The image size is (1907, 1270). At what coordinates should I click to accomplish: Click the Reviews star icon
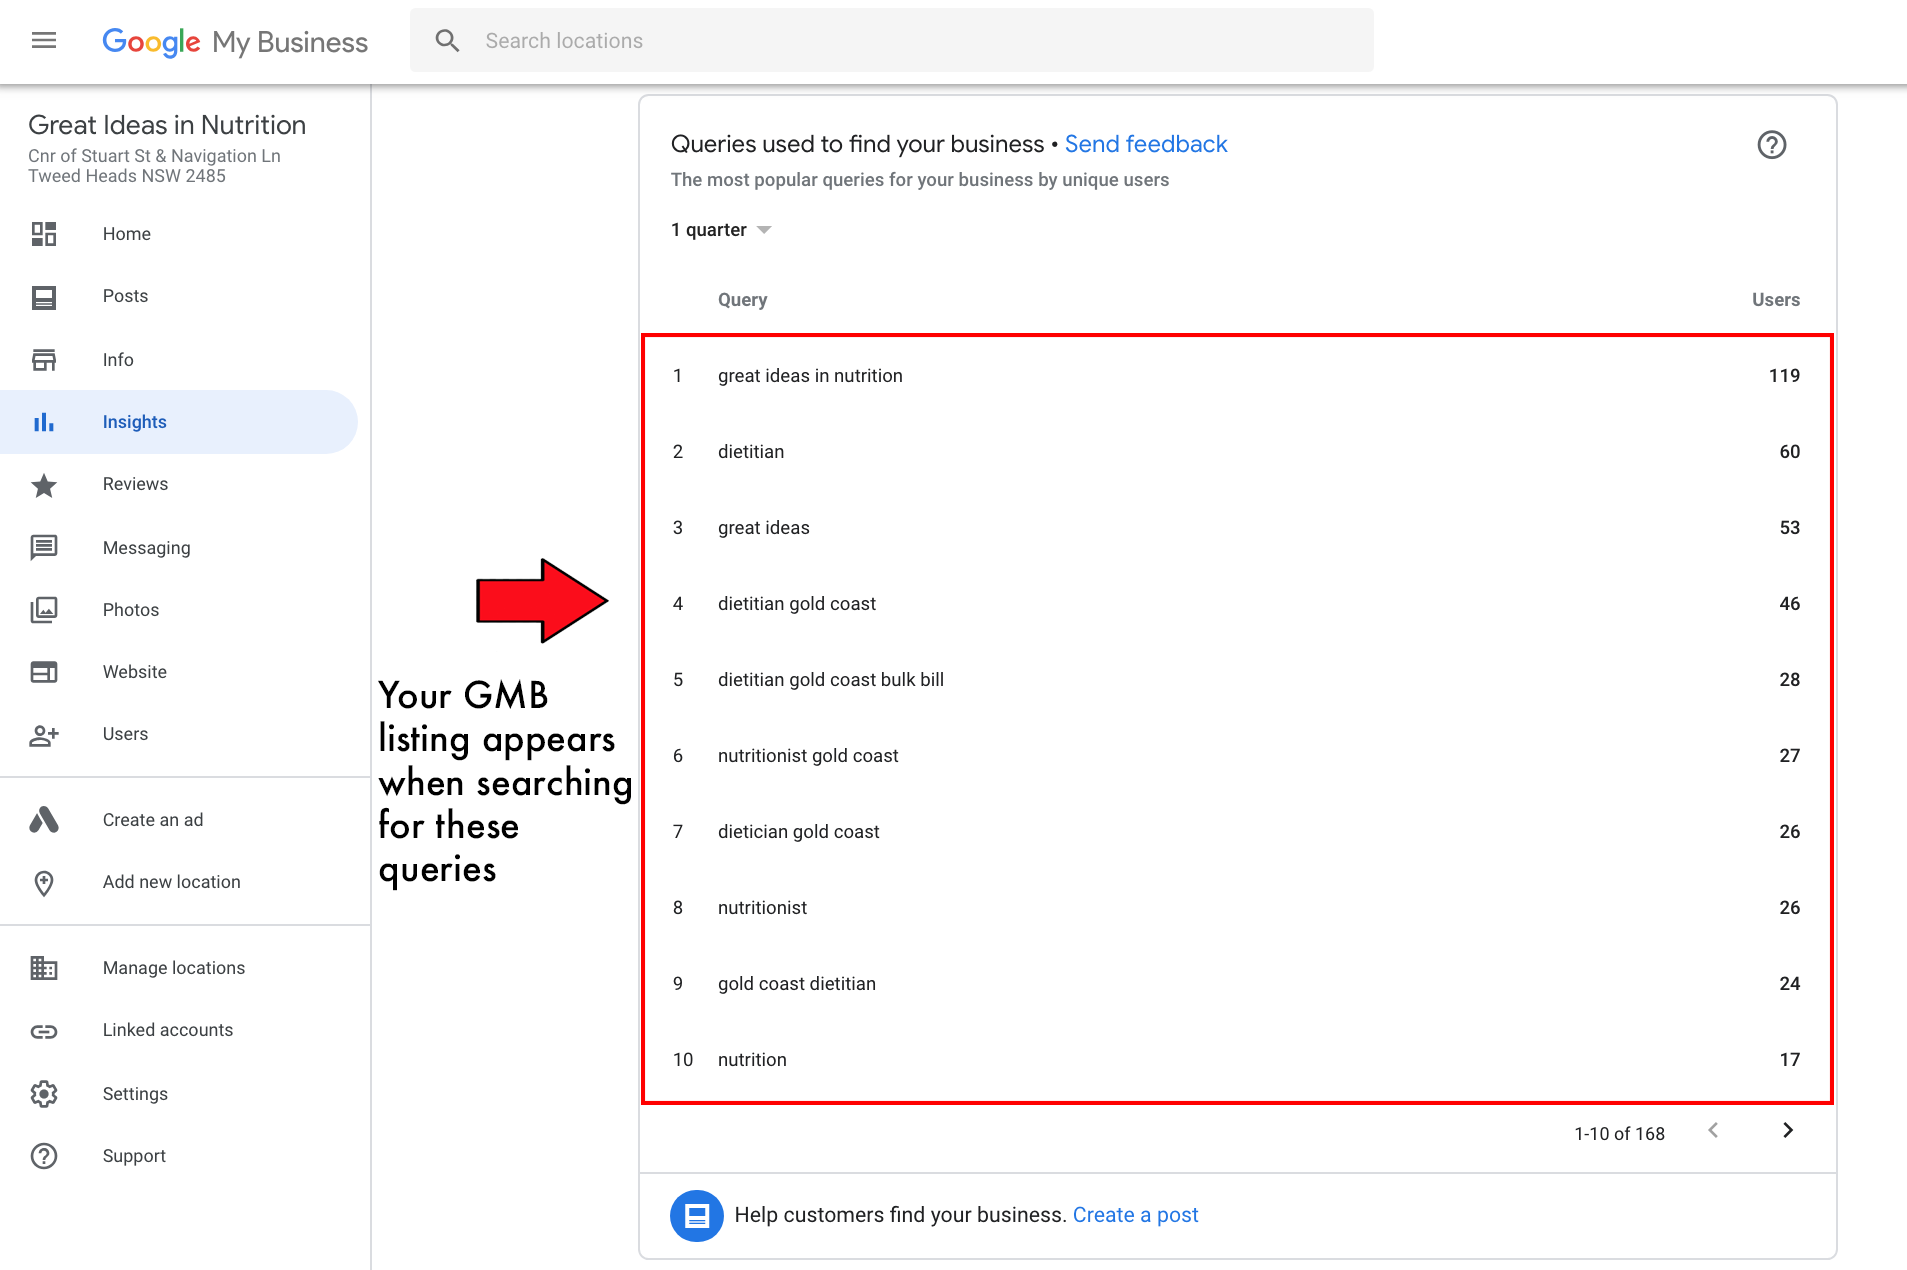(44, 485)
